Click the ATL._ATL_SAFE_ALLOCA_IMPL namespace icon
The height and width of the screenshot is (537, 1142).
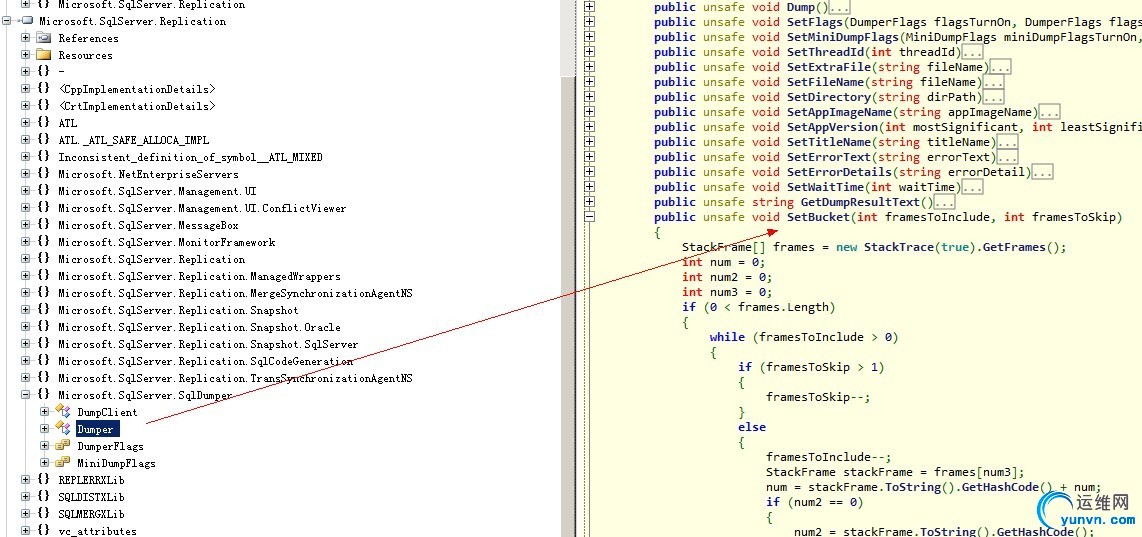pos(44,140)
